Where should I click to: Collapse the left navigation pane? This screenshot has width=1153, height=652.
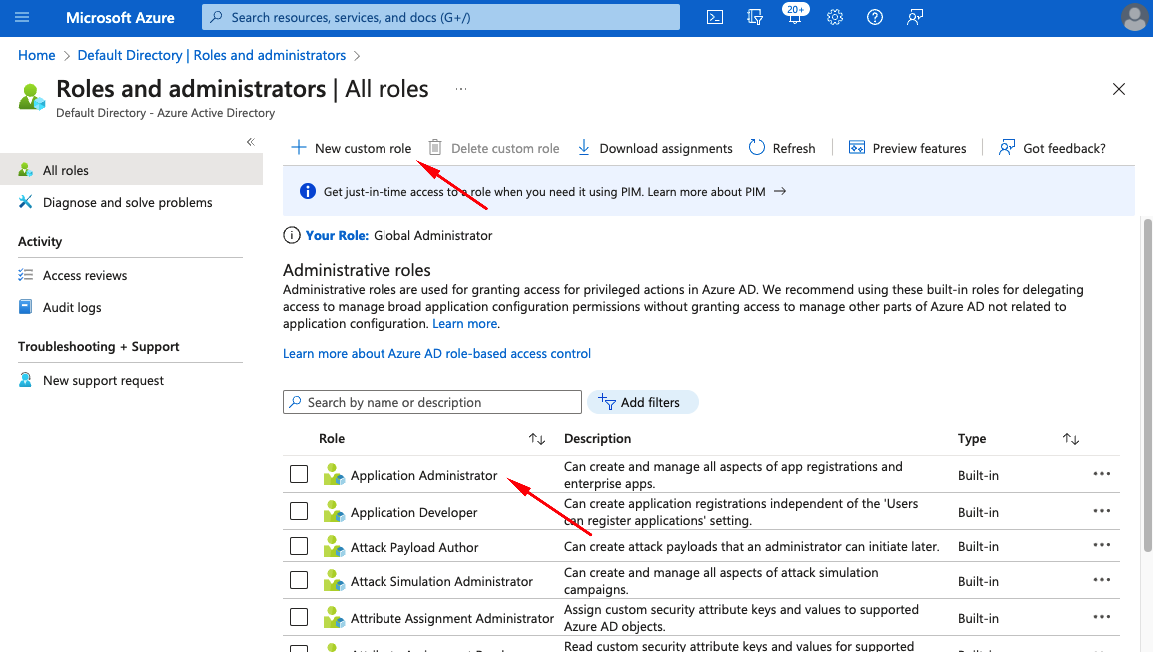pyautogui.click(x=251, y=142)
